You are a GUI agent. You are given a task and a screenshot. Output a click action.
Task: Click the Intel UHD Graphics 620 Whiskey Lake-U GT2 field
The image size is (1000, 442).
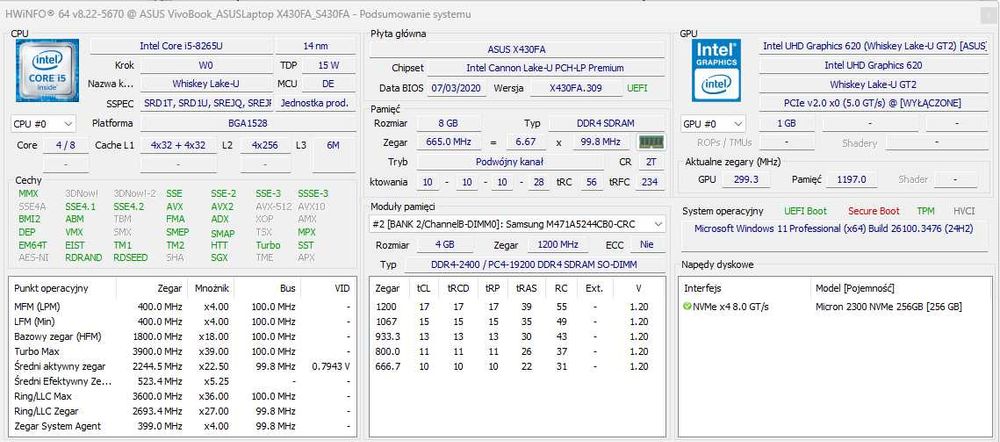coord(874,46)
